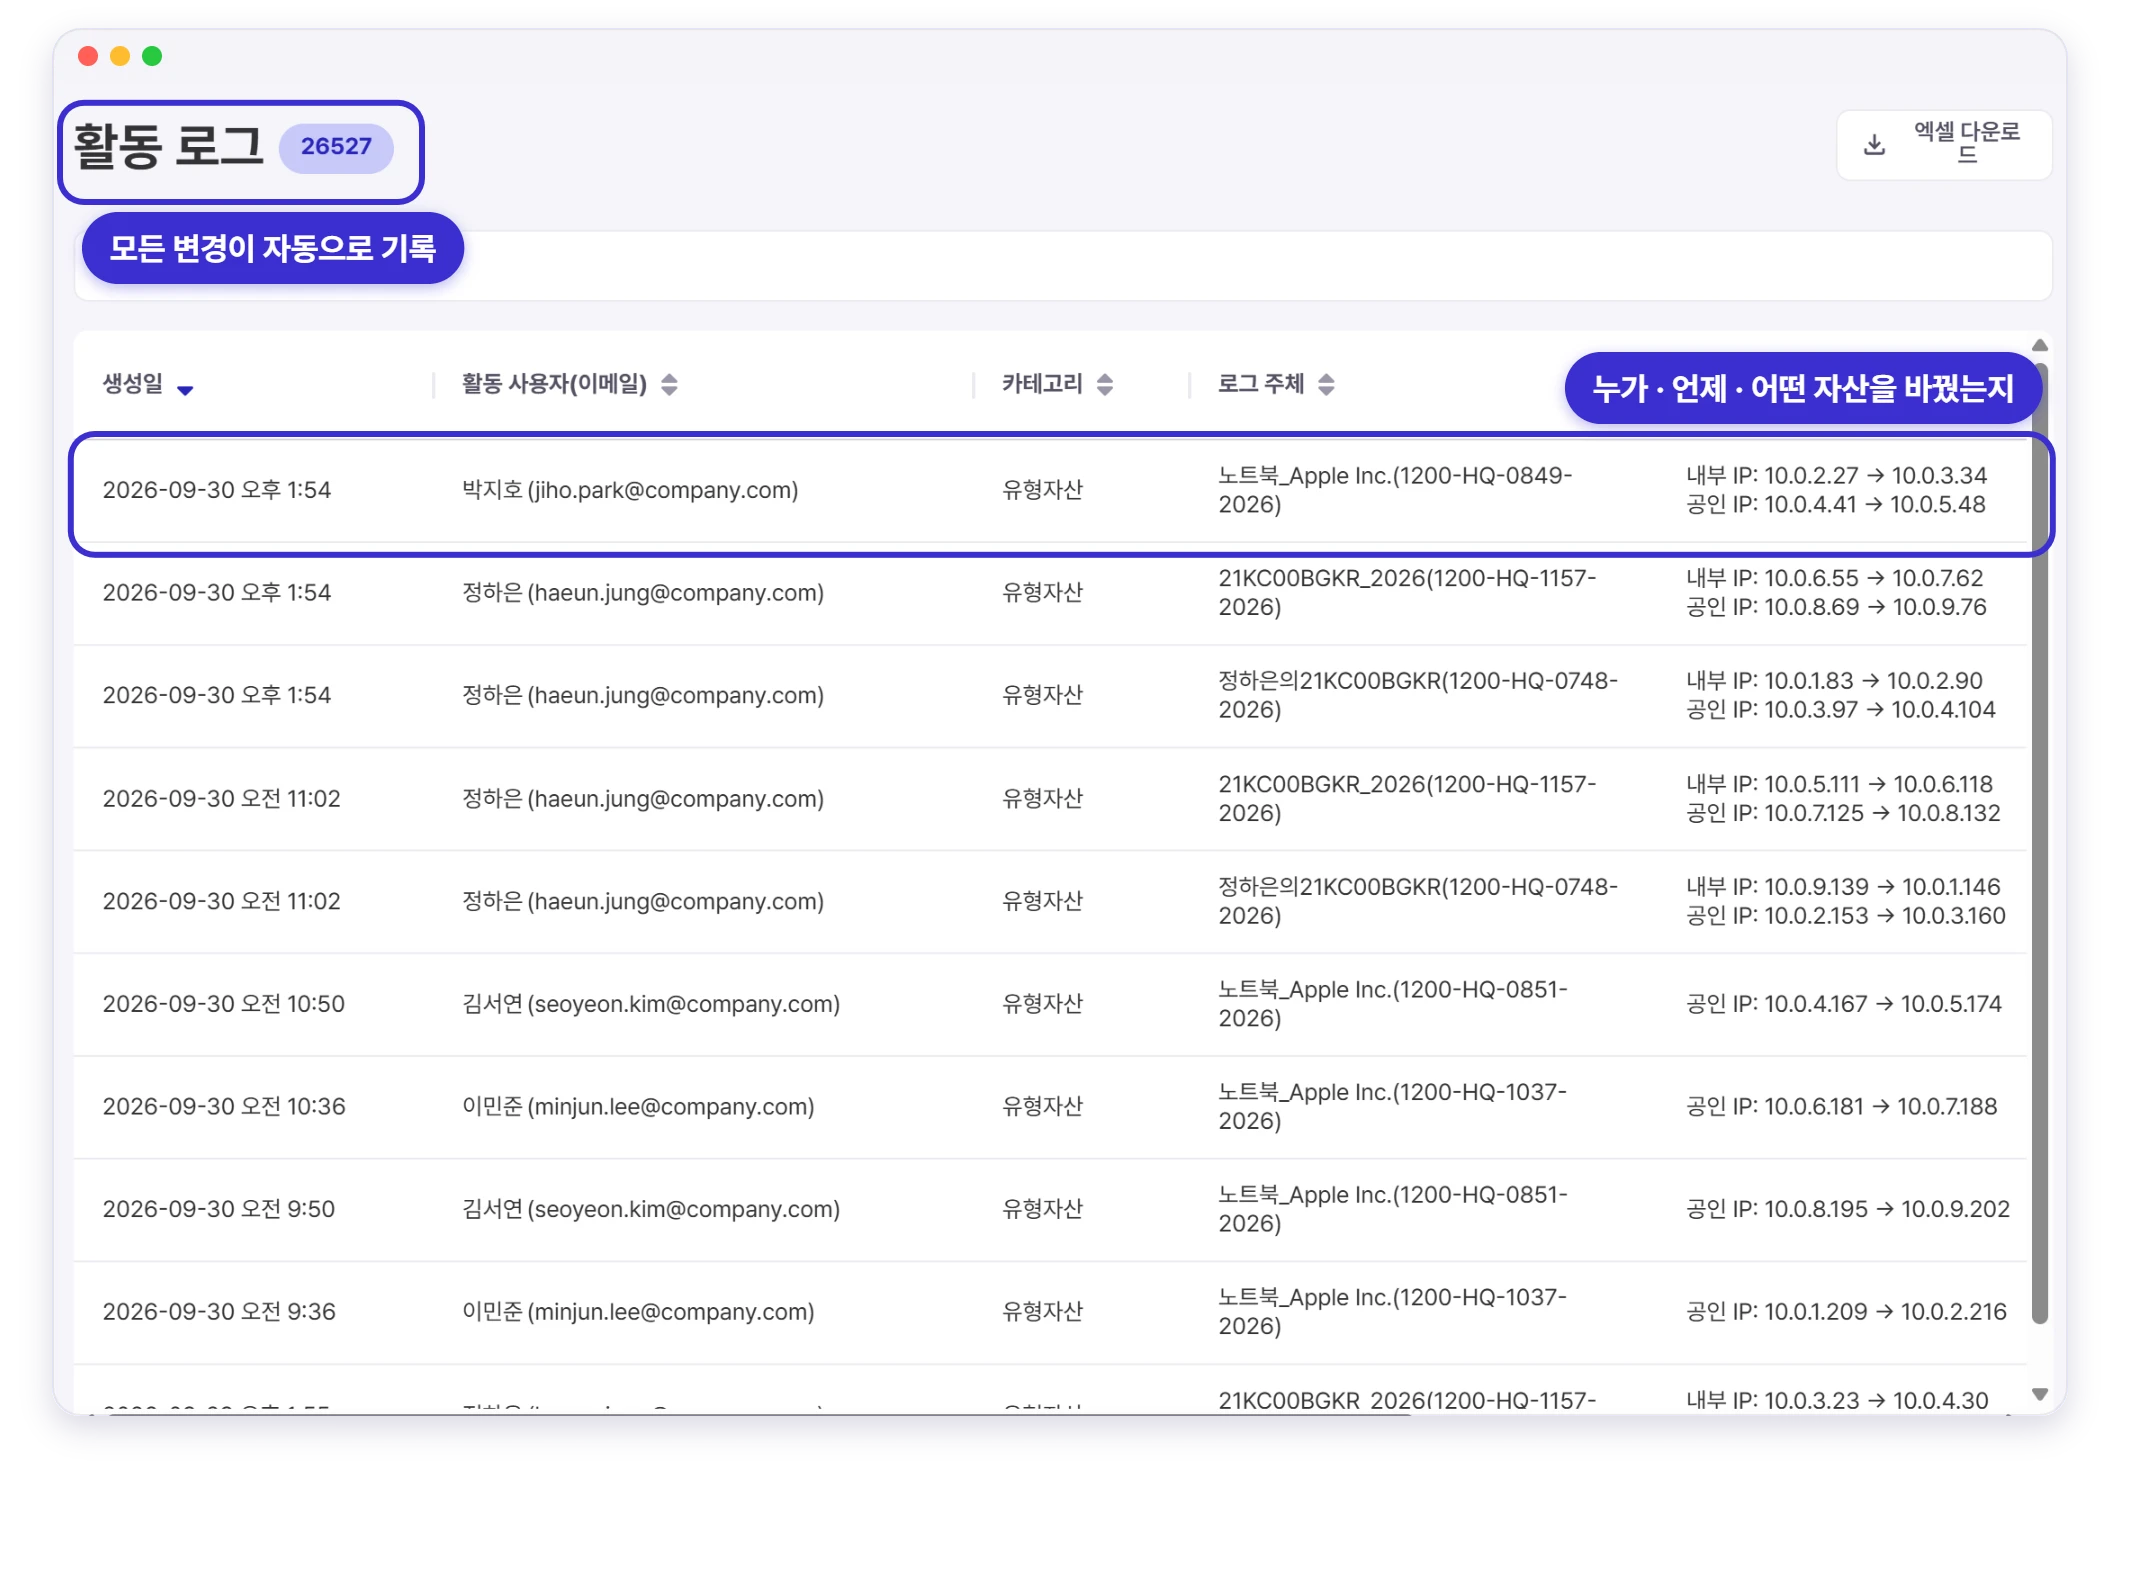This screenshot has height=1580, width=2140.
Task: Click the 2026-09-30 오전 10:50 timestamp
Action: tap(224, 1004)
